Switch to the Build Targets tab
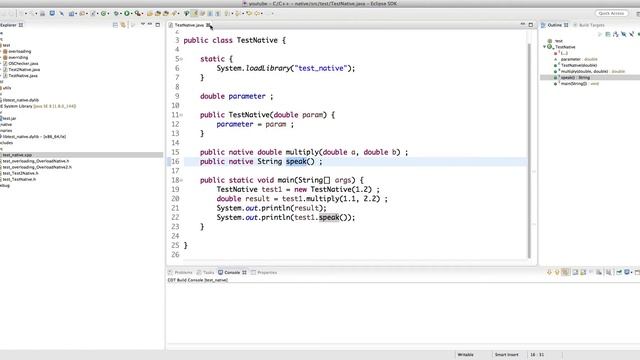Image resolution: width=640 pixels, height=360 pixels. [x=589, y=25]
